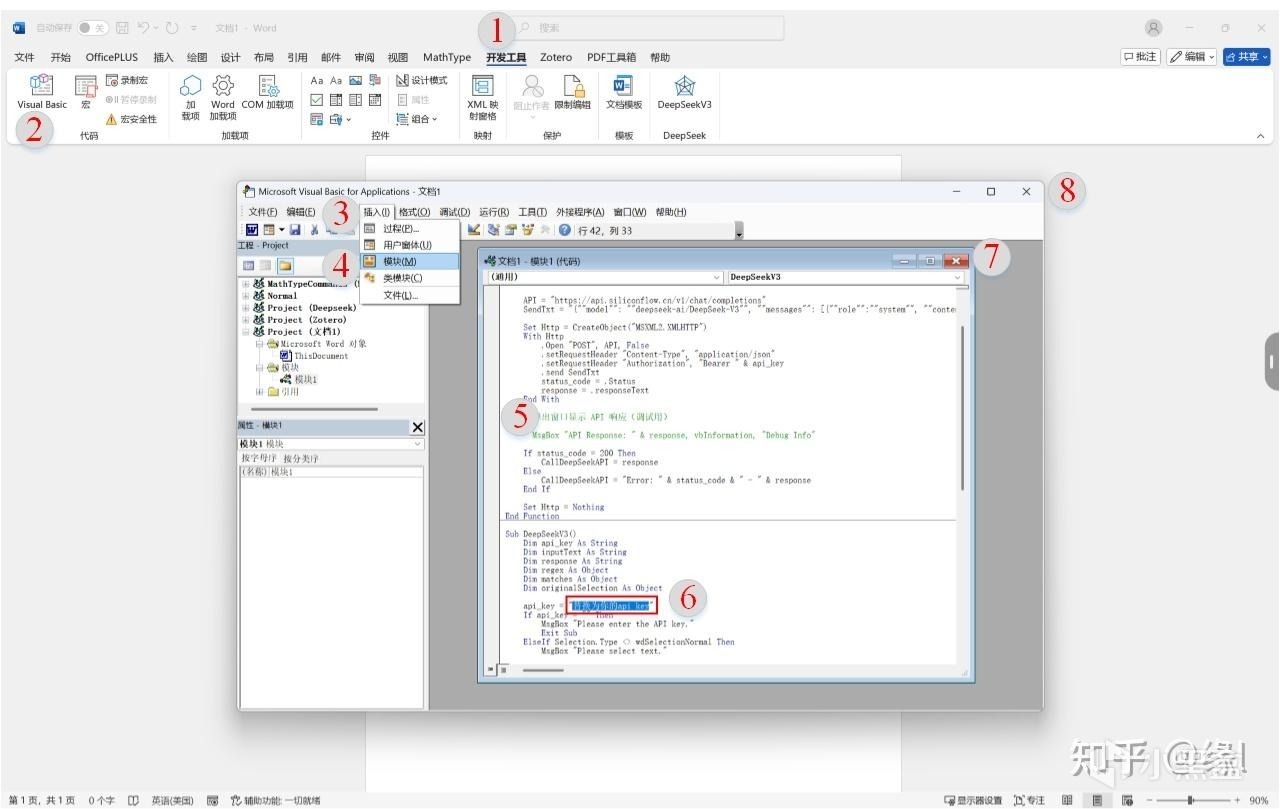Click View Code icon in project panel
This screenshot has width=1280, height=809.
[x=250, y=265]
